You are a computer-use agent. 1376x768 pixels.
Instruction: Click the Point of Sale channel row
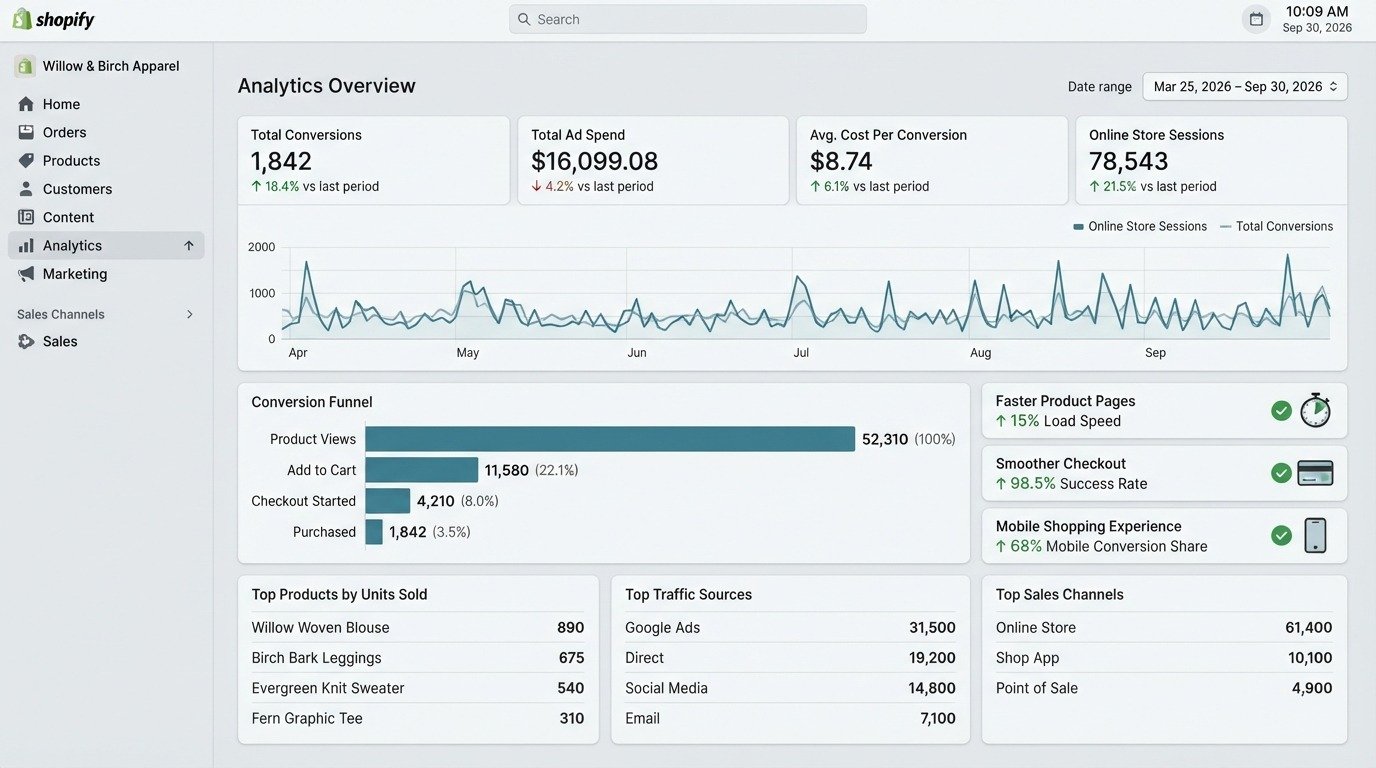[1164, 688]
